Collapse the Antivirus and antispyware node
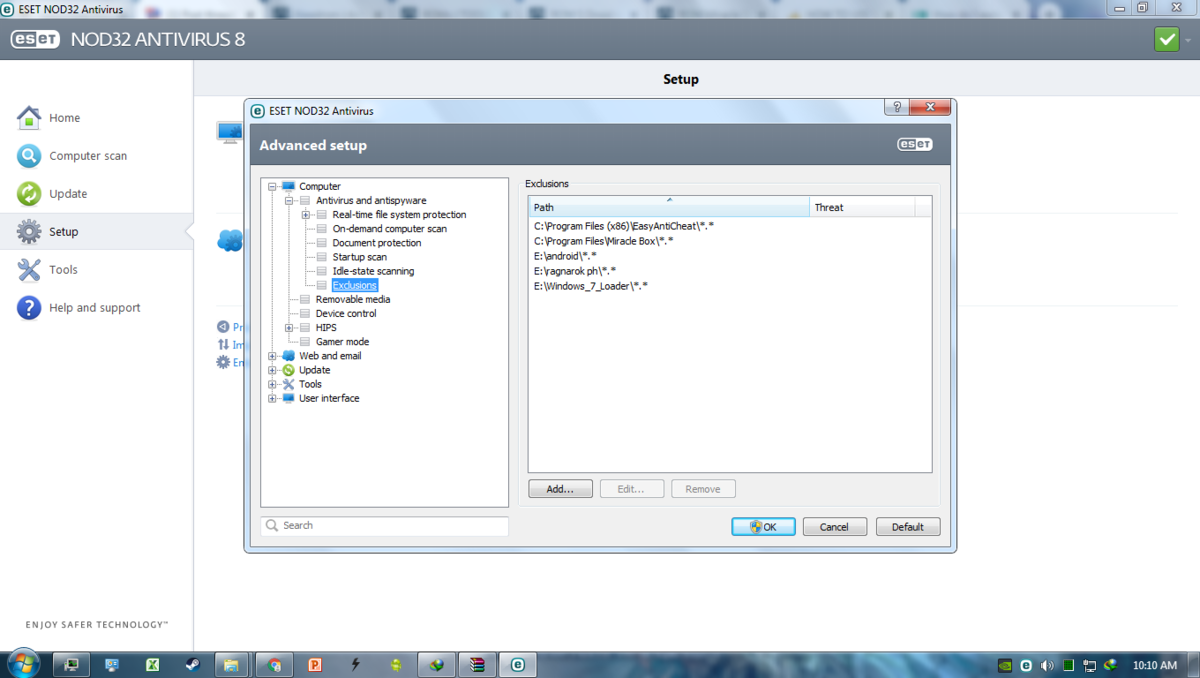This screenshot has width=1200, height=678. click(x=289, y=201)
